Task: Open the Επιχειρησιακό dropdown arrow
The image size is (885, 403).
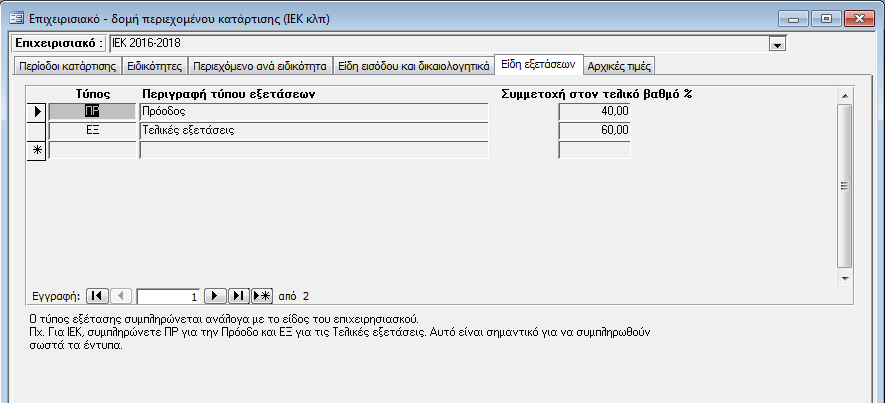Action: coord(776,44)
